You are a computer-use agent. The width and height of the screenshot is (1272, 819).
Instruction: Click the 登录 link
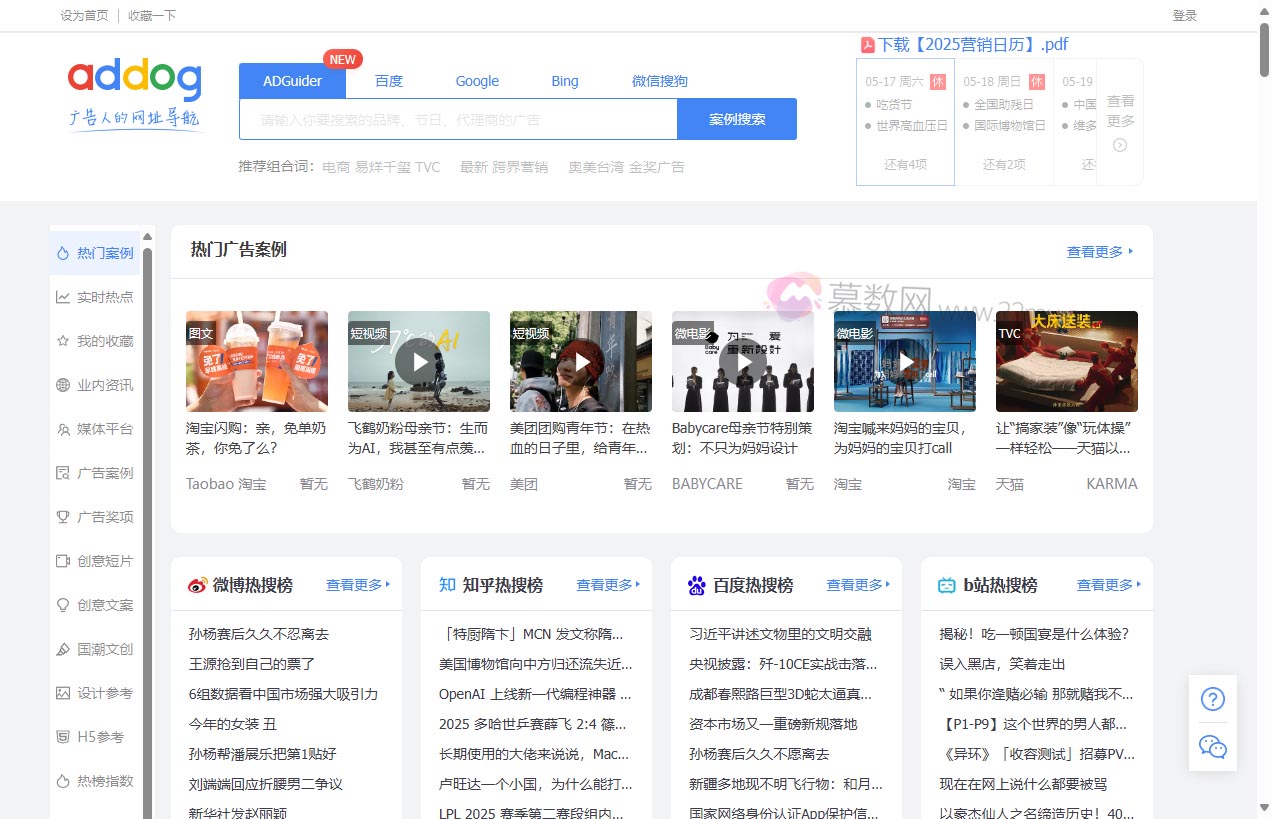pos(1184,15)
